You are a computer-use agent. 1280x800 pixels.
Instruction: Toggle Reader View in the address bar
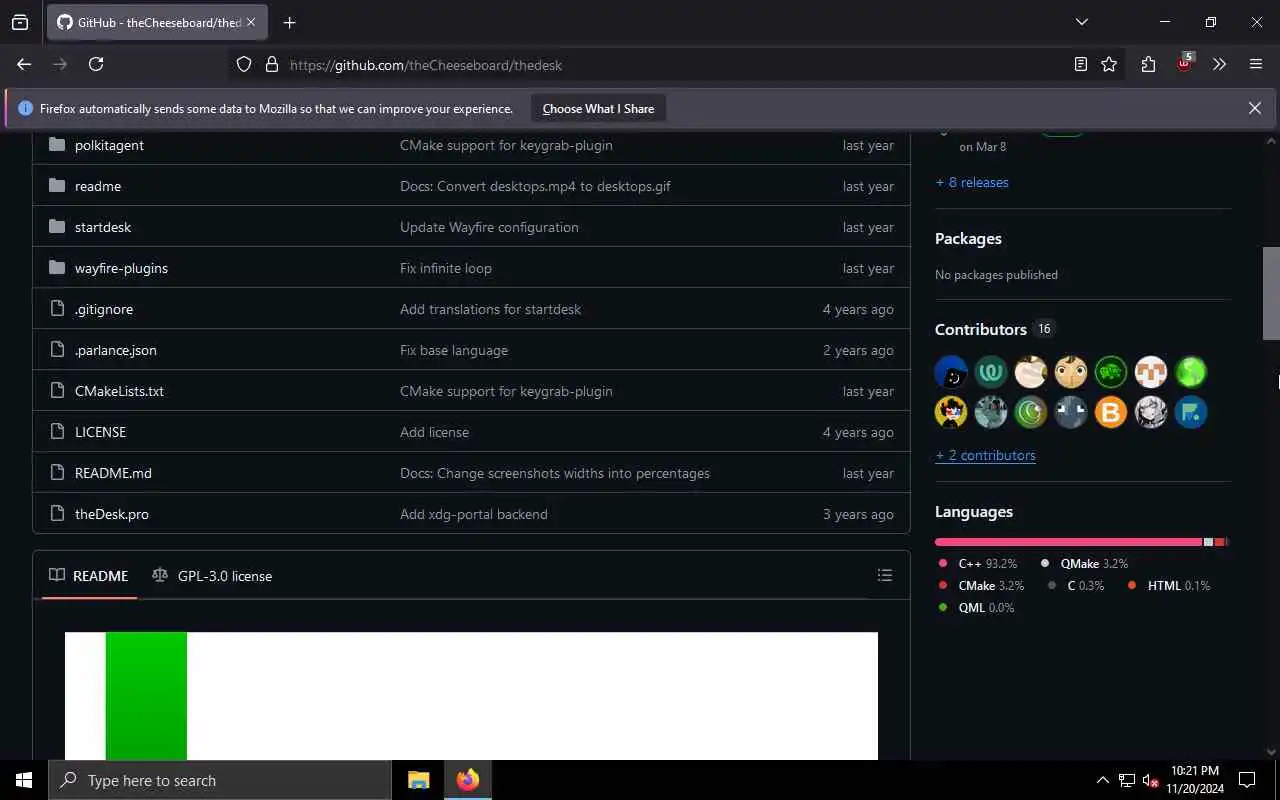pos(1080,64)
